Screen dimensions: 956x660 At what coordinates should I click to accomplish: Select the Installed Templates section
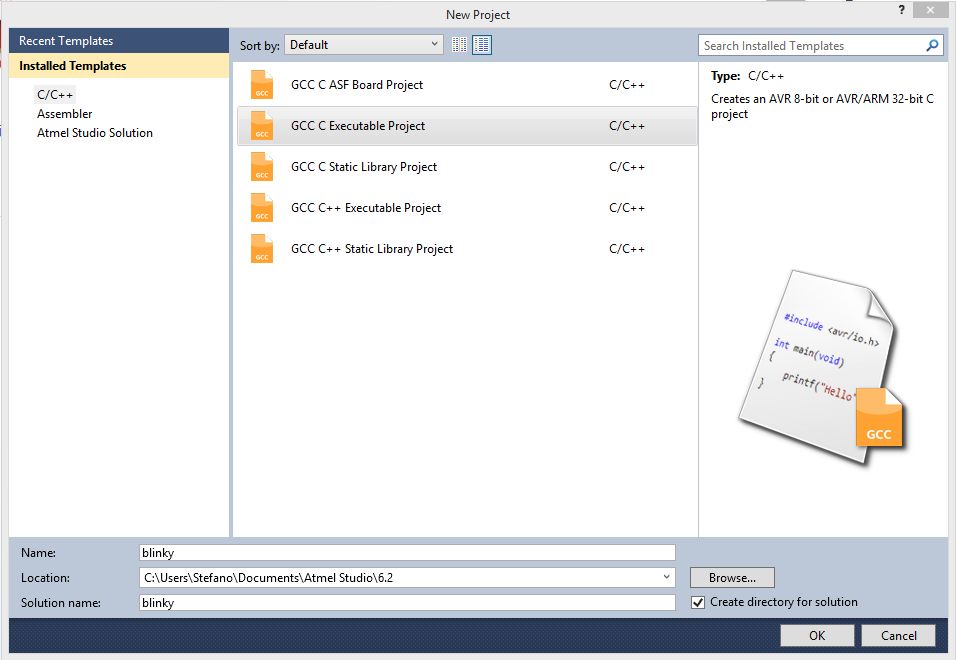click(x=73, y=66)
